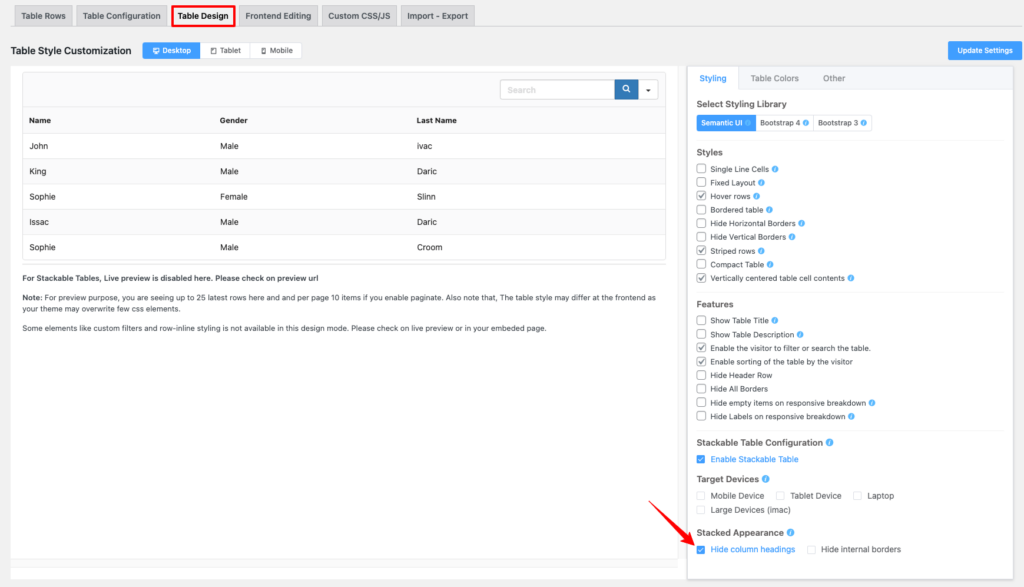Click info icon on Semantic UI button
This screenshot has height=587, width=1024.
click(x=748, y=123)
